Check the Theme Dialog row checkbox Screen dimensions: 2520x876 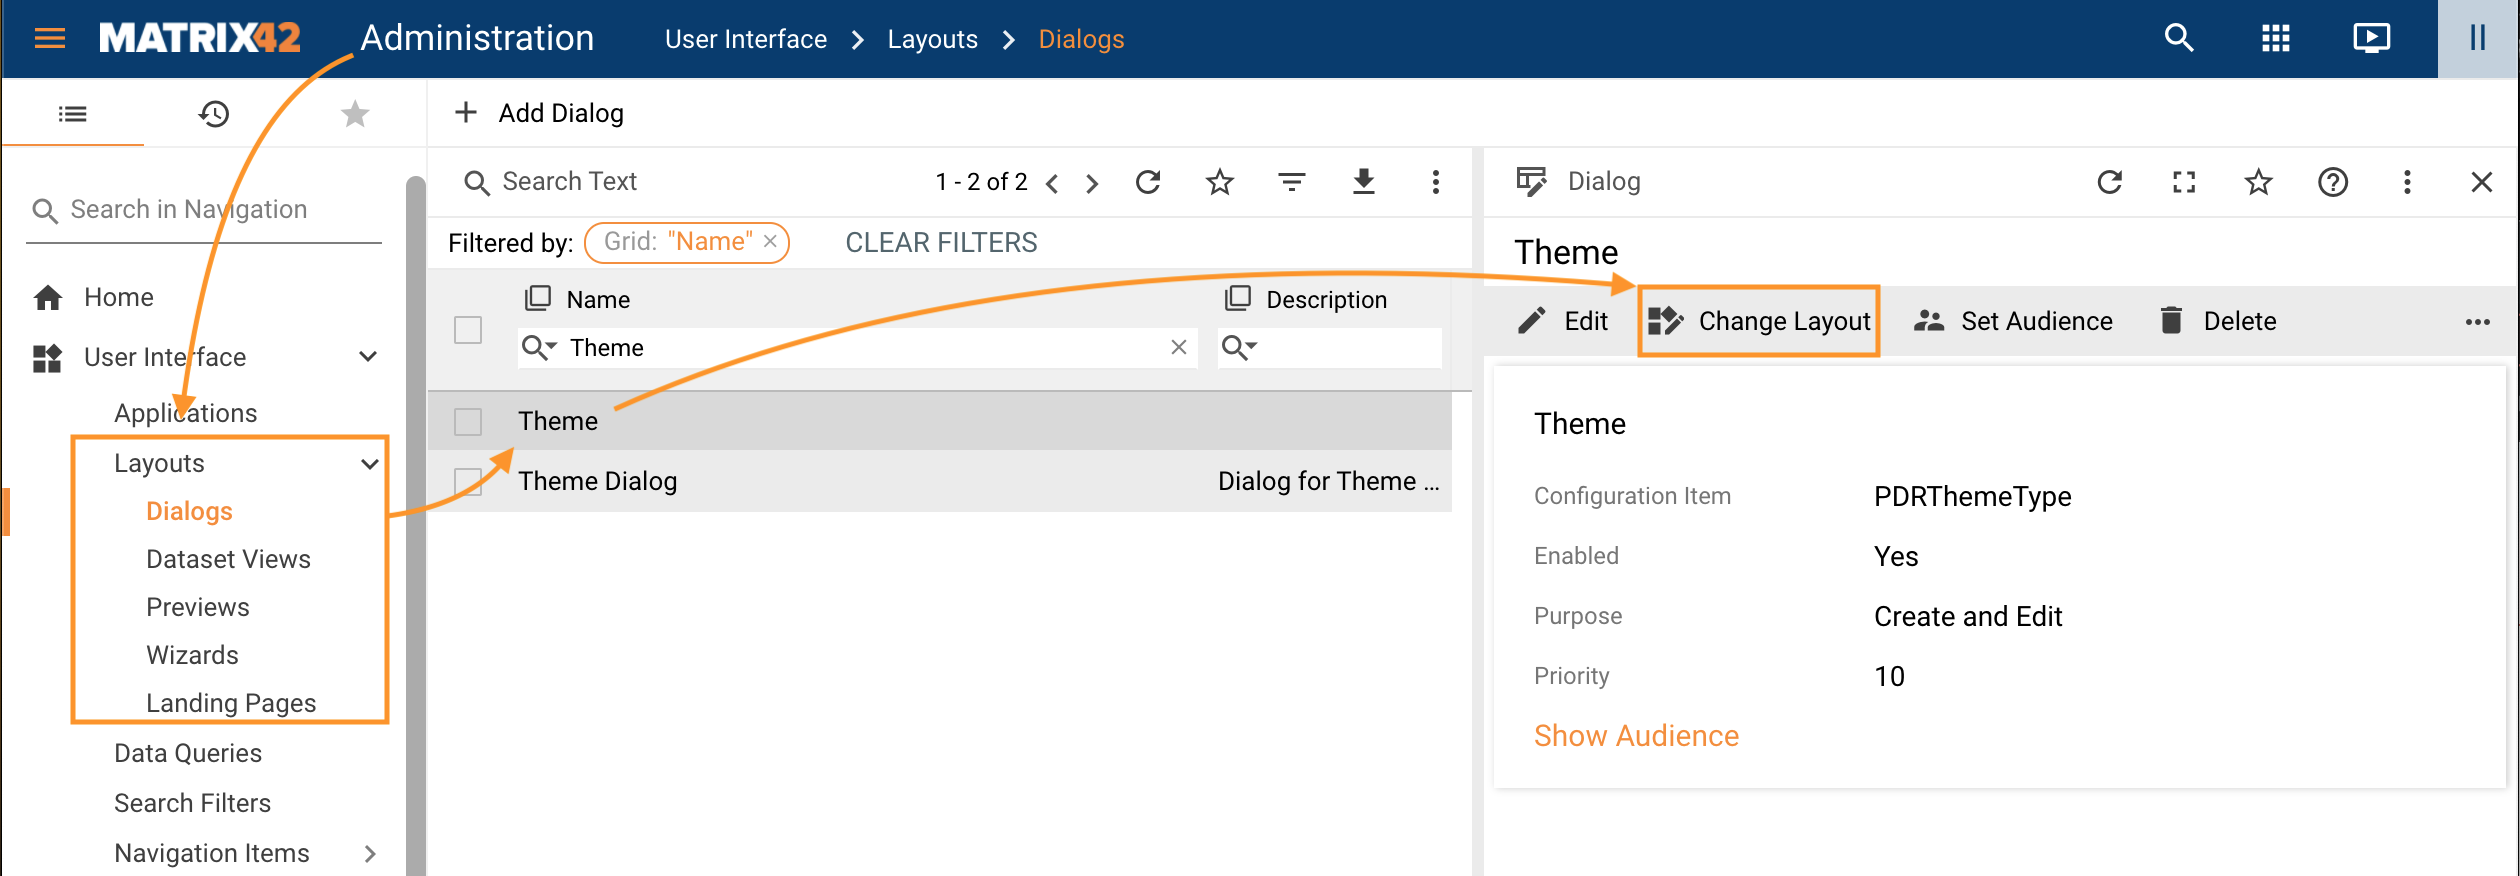coord(468,482)
